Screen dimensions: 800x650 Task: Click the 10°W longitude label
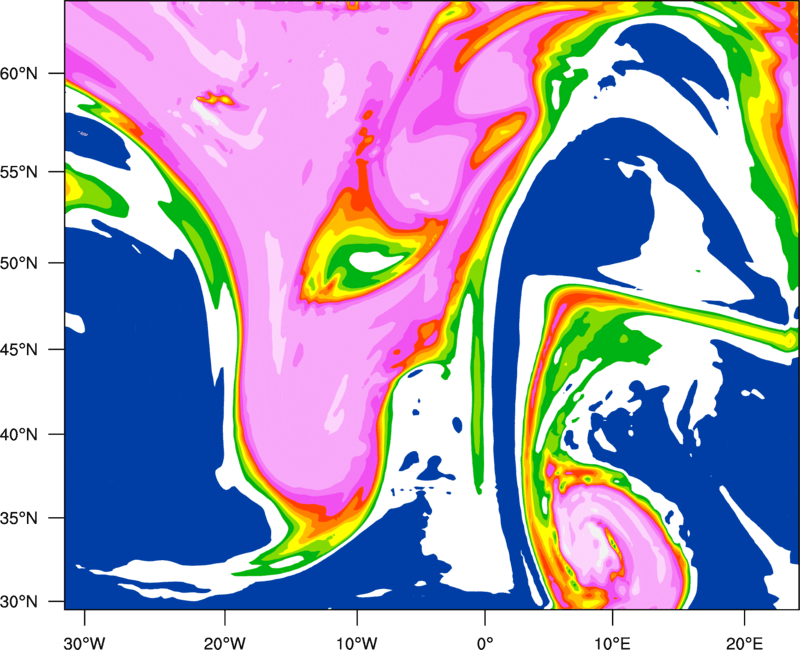pos(357,643)
